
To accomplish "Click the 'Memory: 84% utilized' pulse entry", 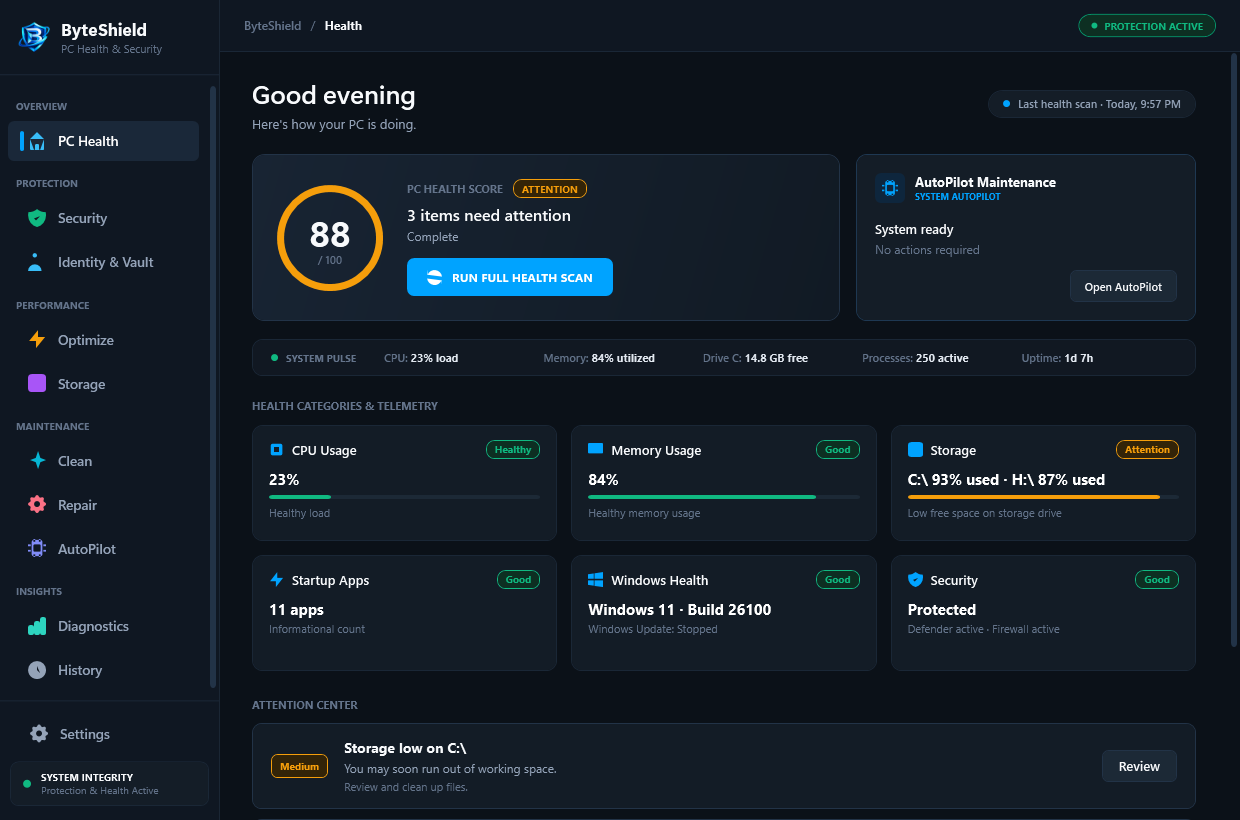I will pos(599,358).
